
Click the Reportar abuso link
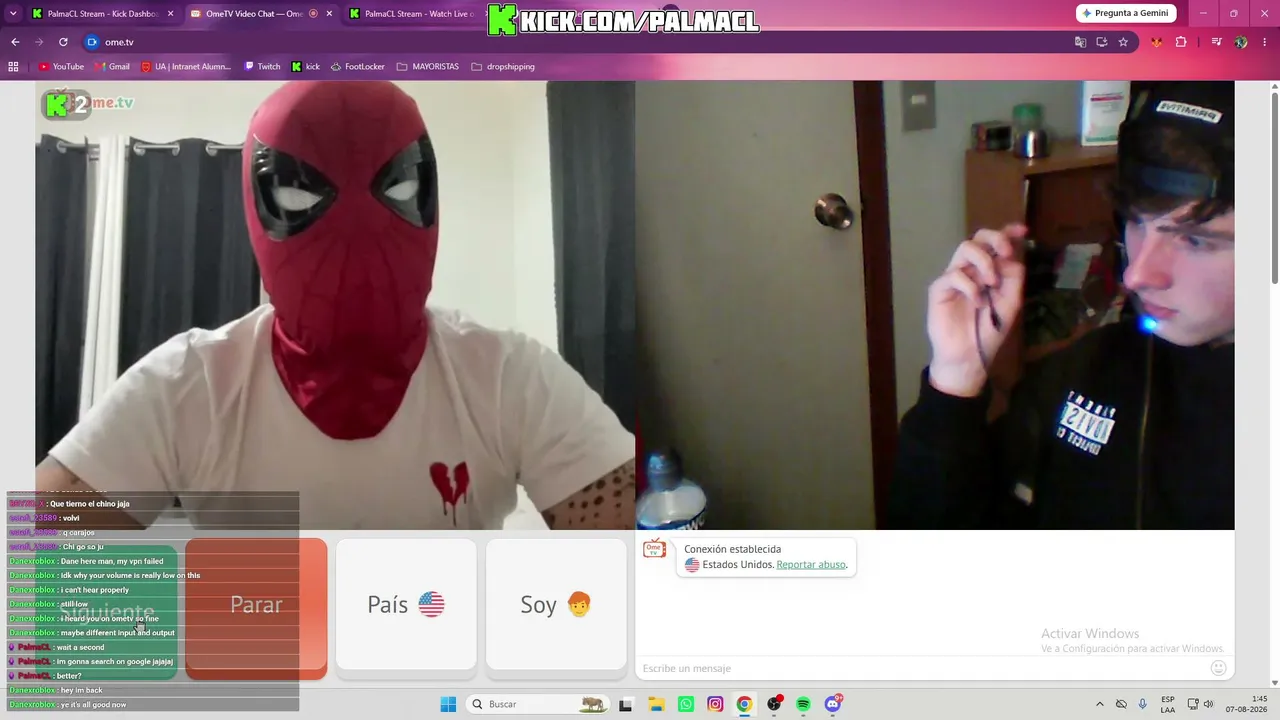(x=811, y=565)
